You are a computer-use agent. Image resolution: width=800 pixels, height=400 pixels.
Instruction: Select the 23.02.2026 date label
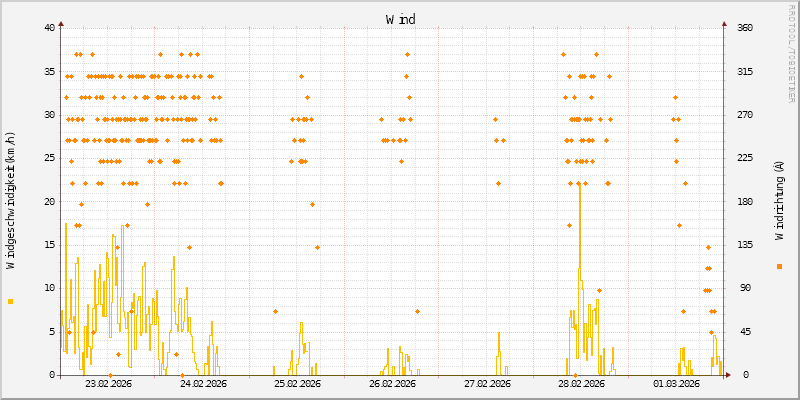pyautogui.click(x=108, y=383)
